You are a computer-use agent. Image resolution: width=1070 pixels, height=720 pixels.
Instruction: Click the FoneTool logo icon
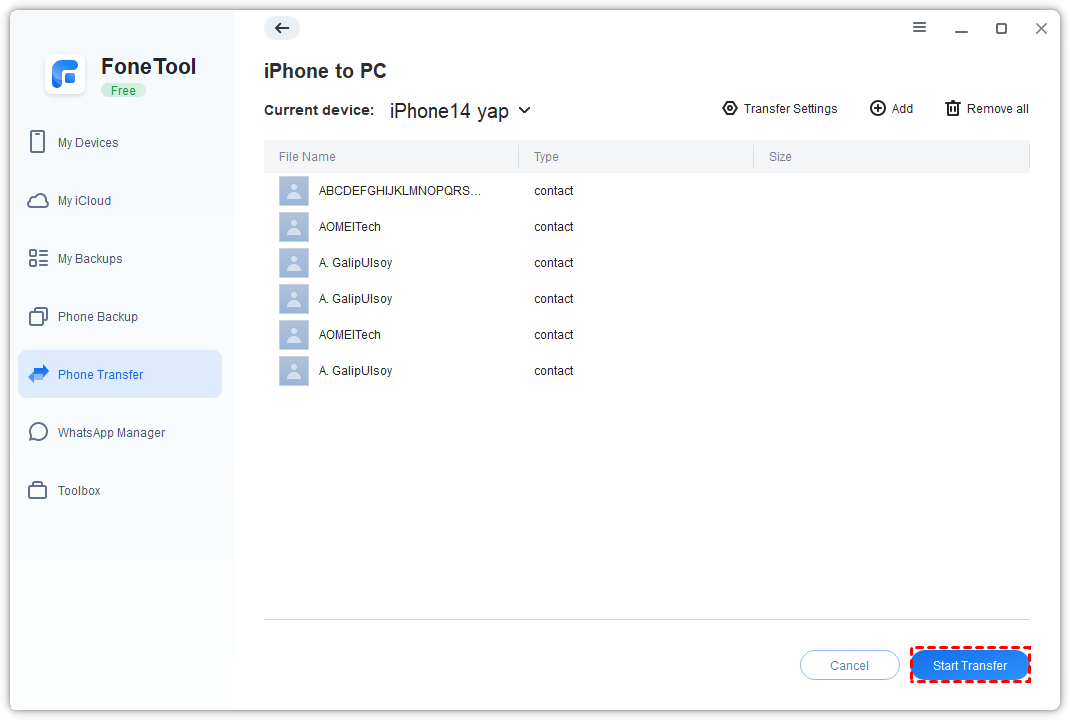pos(65,75)
